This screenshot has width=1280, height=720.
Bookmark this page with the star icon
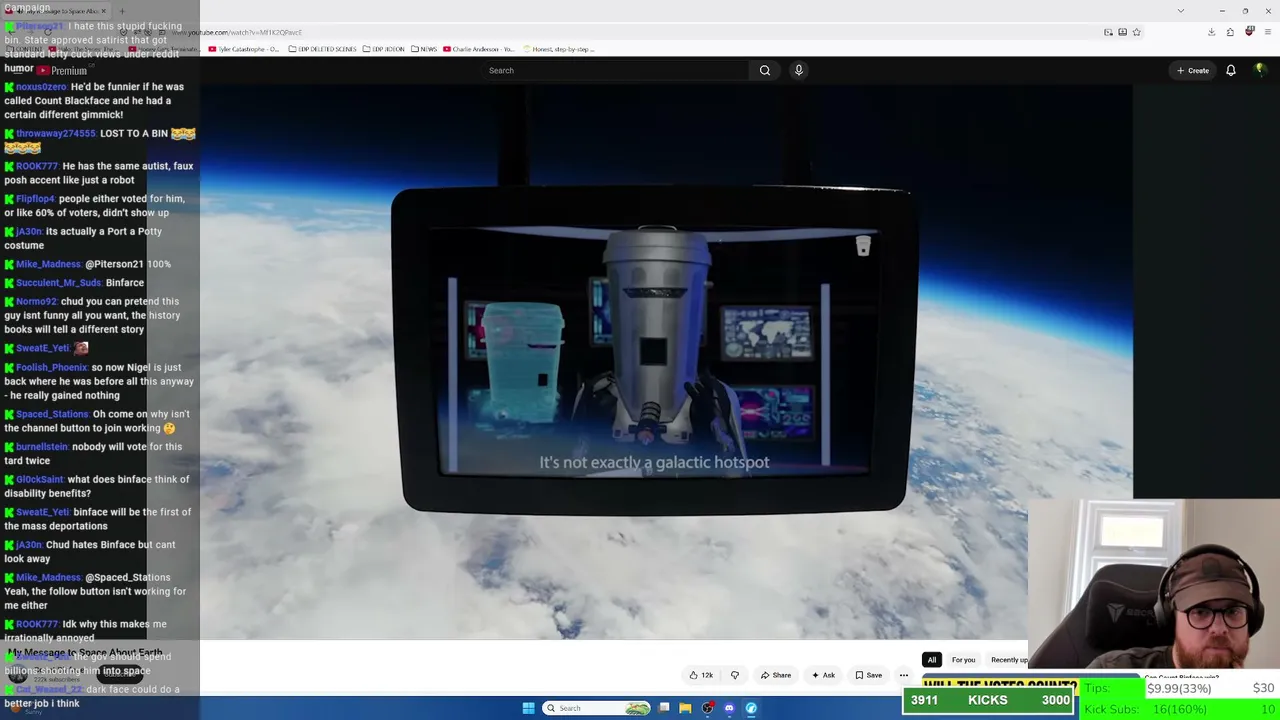click(x=1136, y=32)
